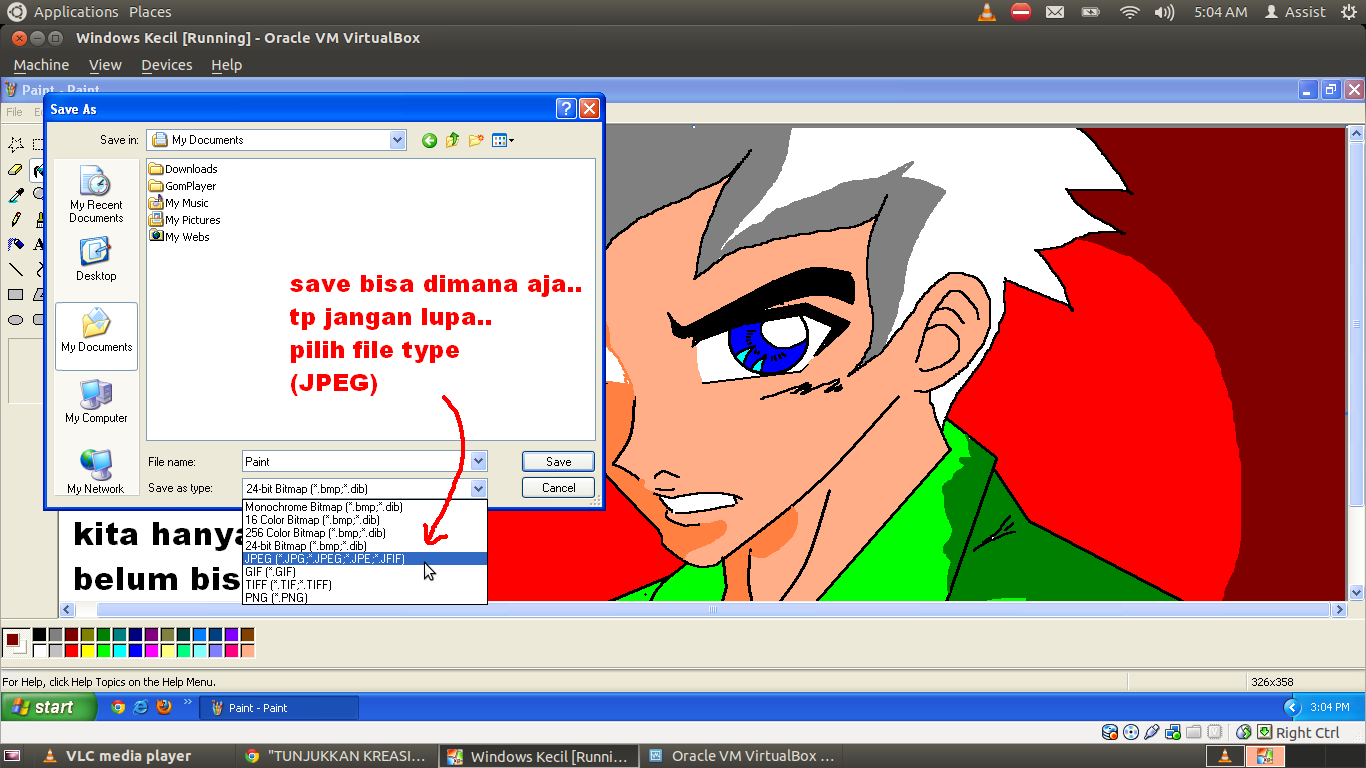Pick the red color swatch
The height and width of the screenshot is (768, 1366).
pos(71,651)
